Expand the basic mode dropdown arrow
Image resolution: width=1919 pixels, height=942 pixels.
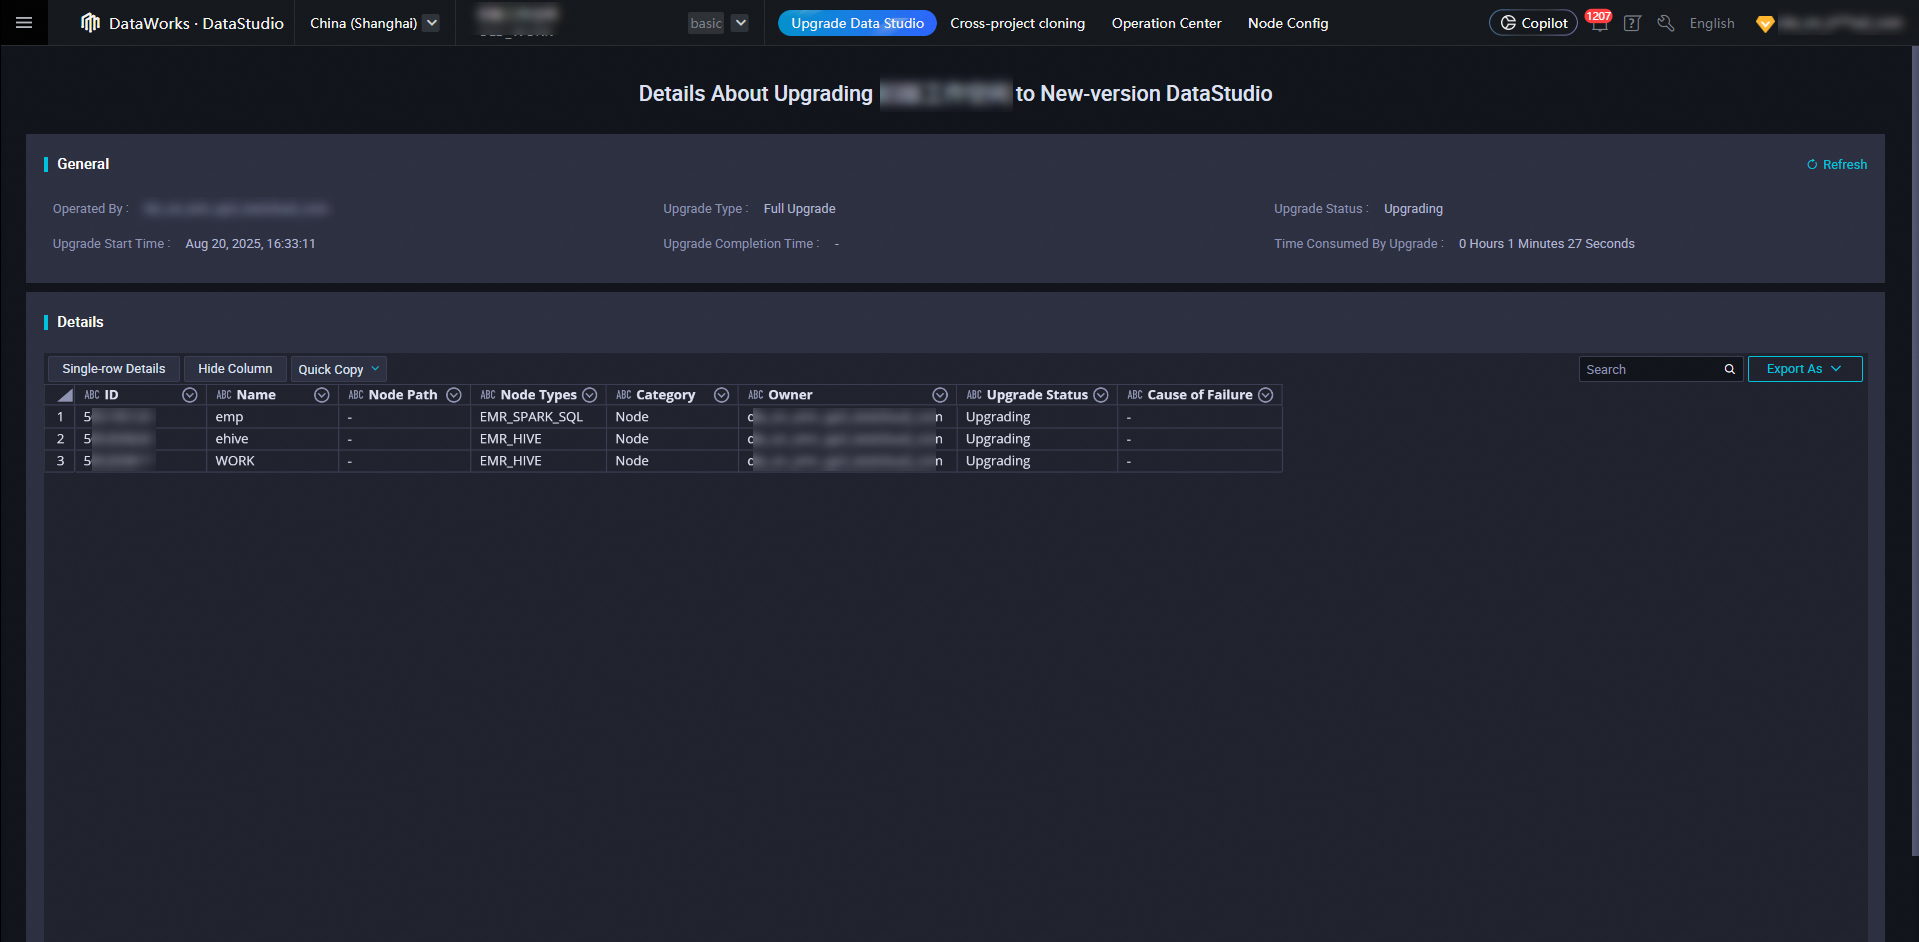(740, 23)
